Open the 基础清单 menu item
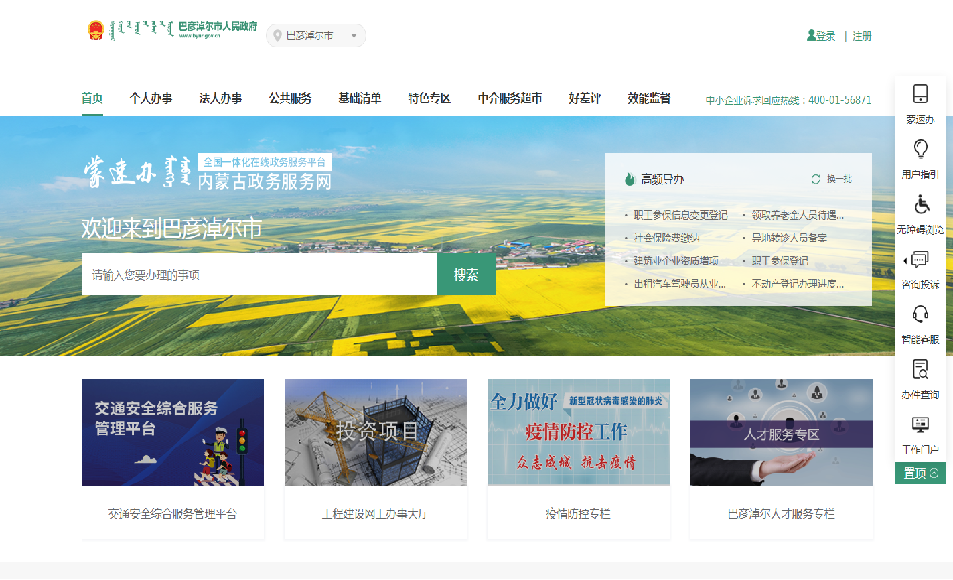The image size is (953, 580). 360,98
